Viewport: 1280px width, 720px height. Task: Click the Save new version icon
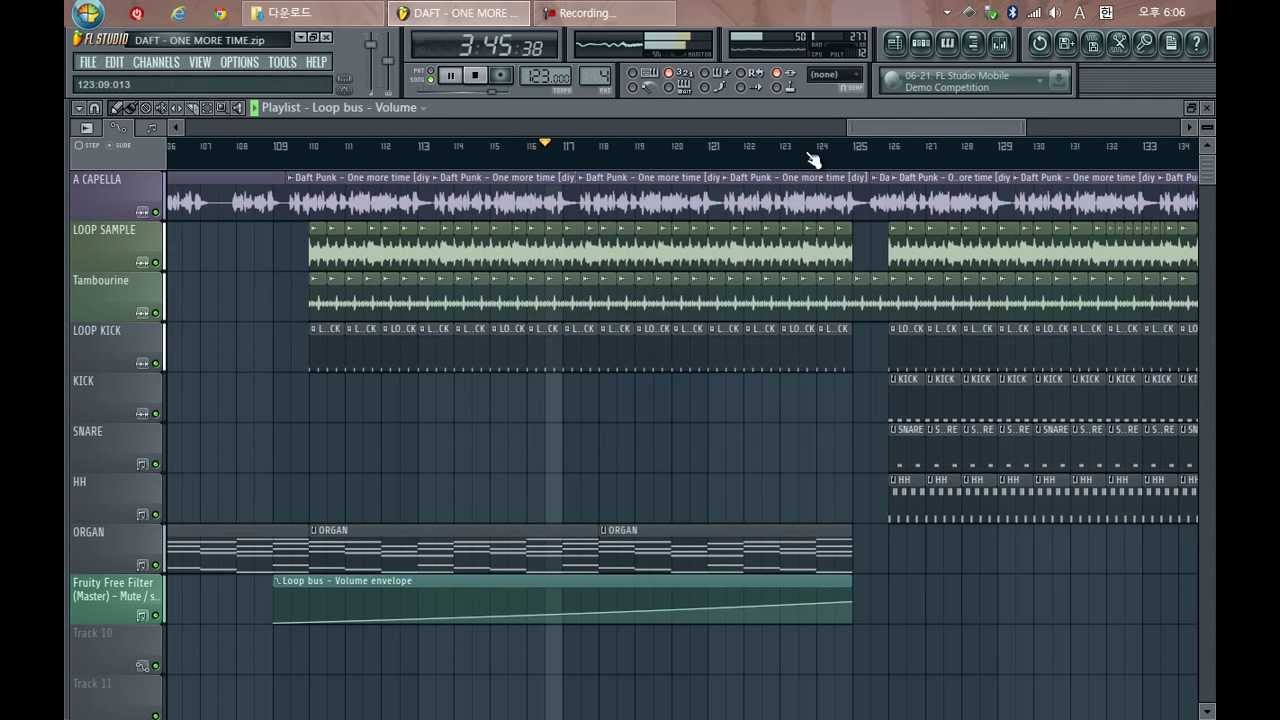pyautogui.click(x=1066, y=43)
